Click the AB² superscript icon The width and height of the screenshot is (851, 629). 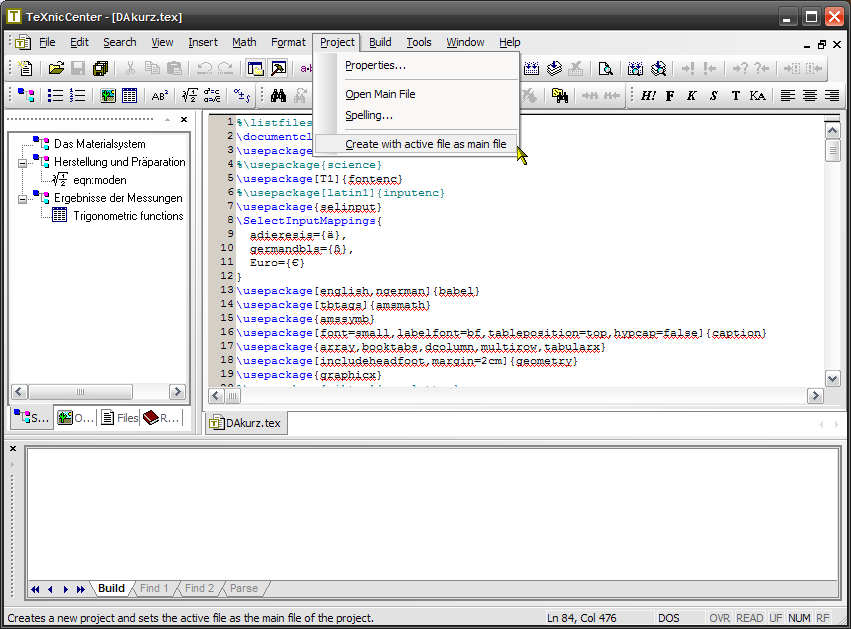click(x=160, y=96)
